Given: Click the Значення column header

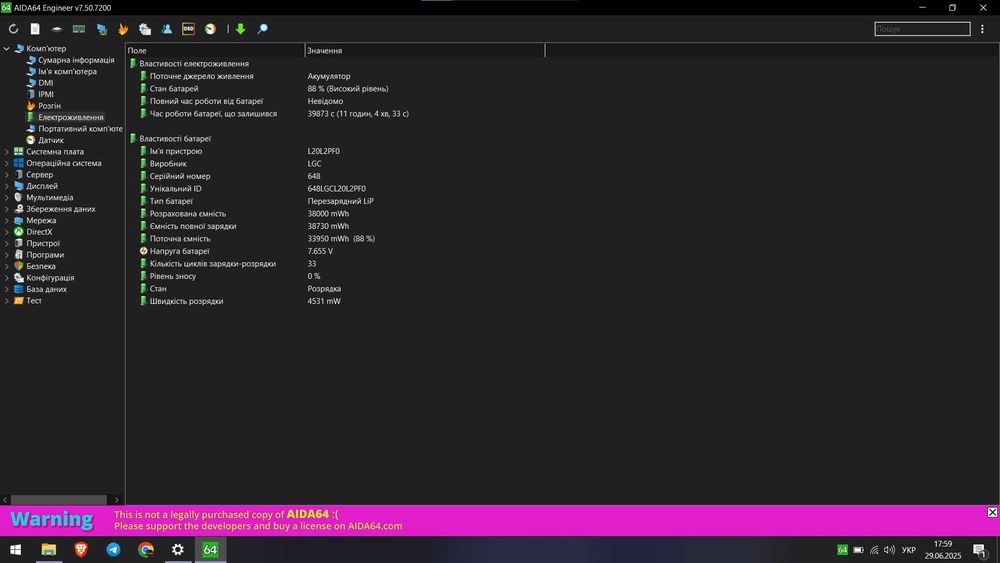Looking at the screenshot, I should 425,50.
